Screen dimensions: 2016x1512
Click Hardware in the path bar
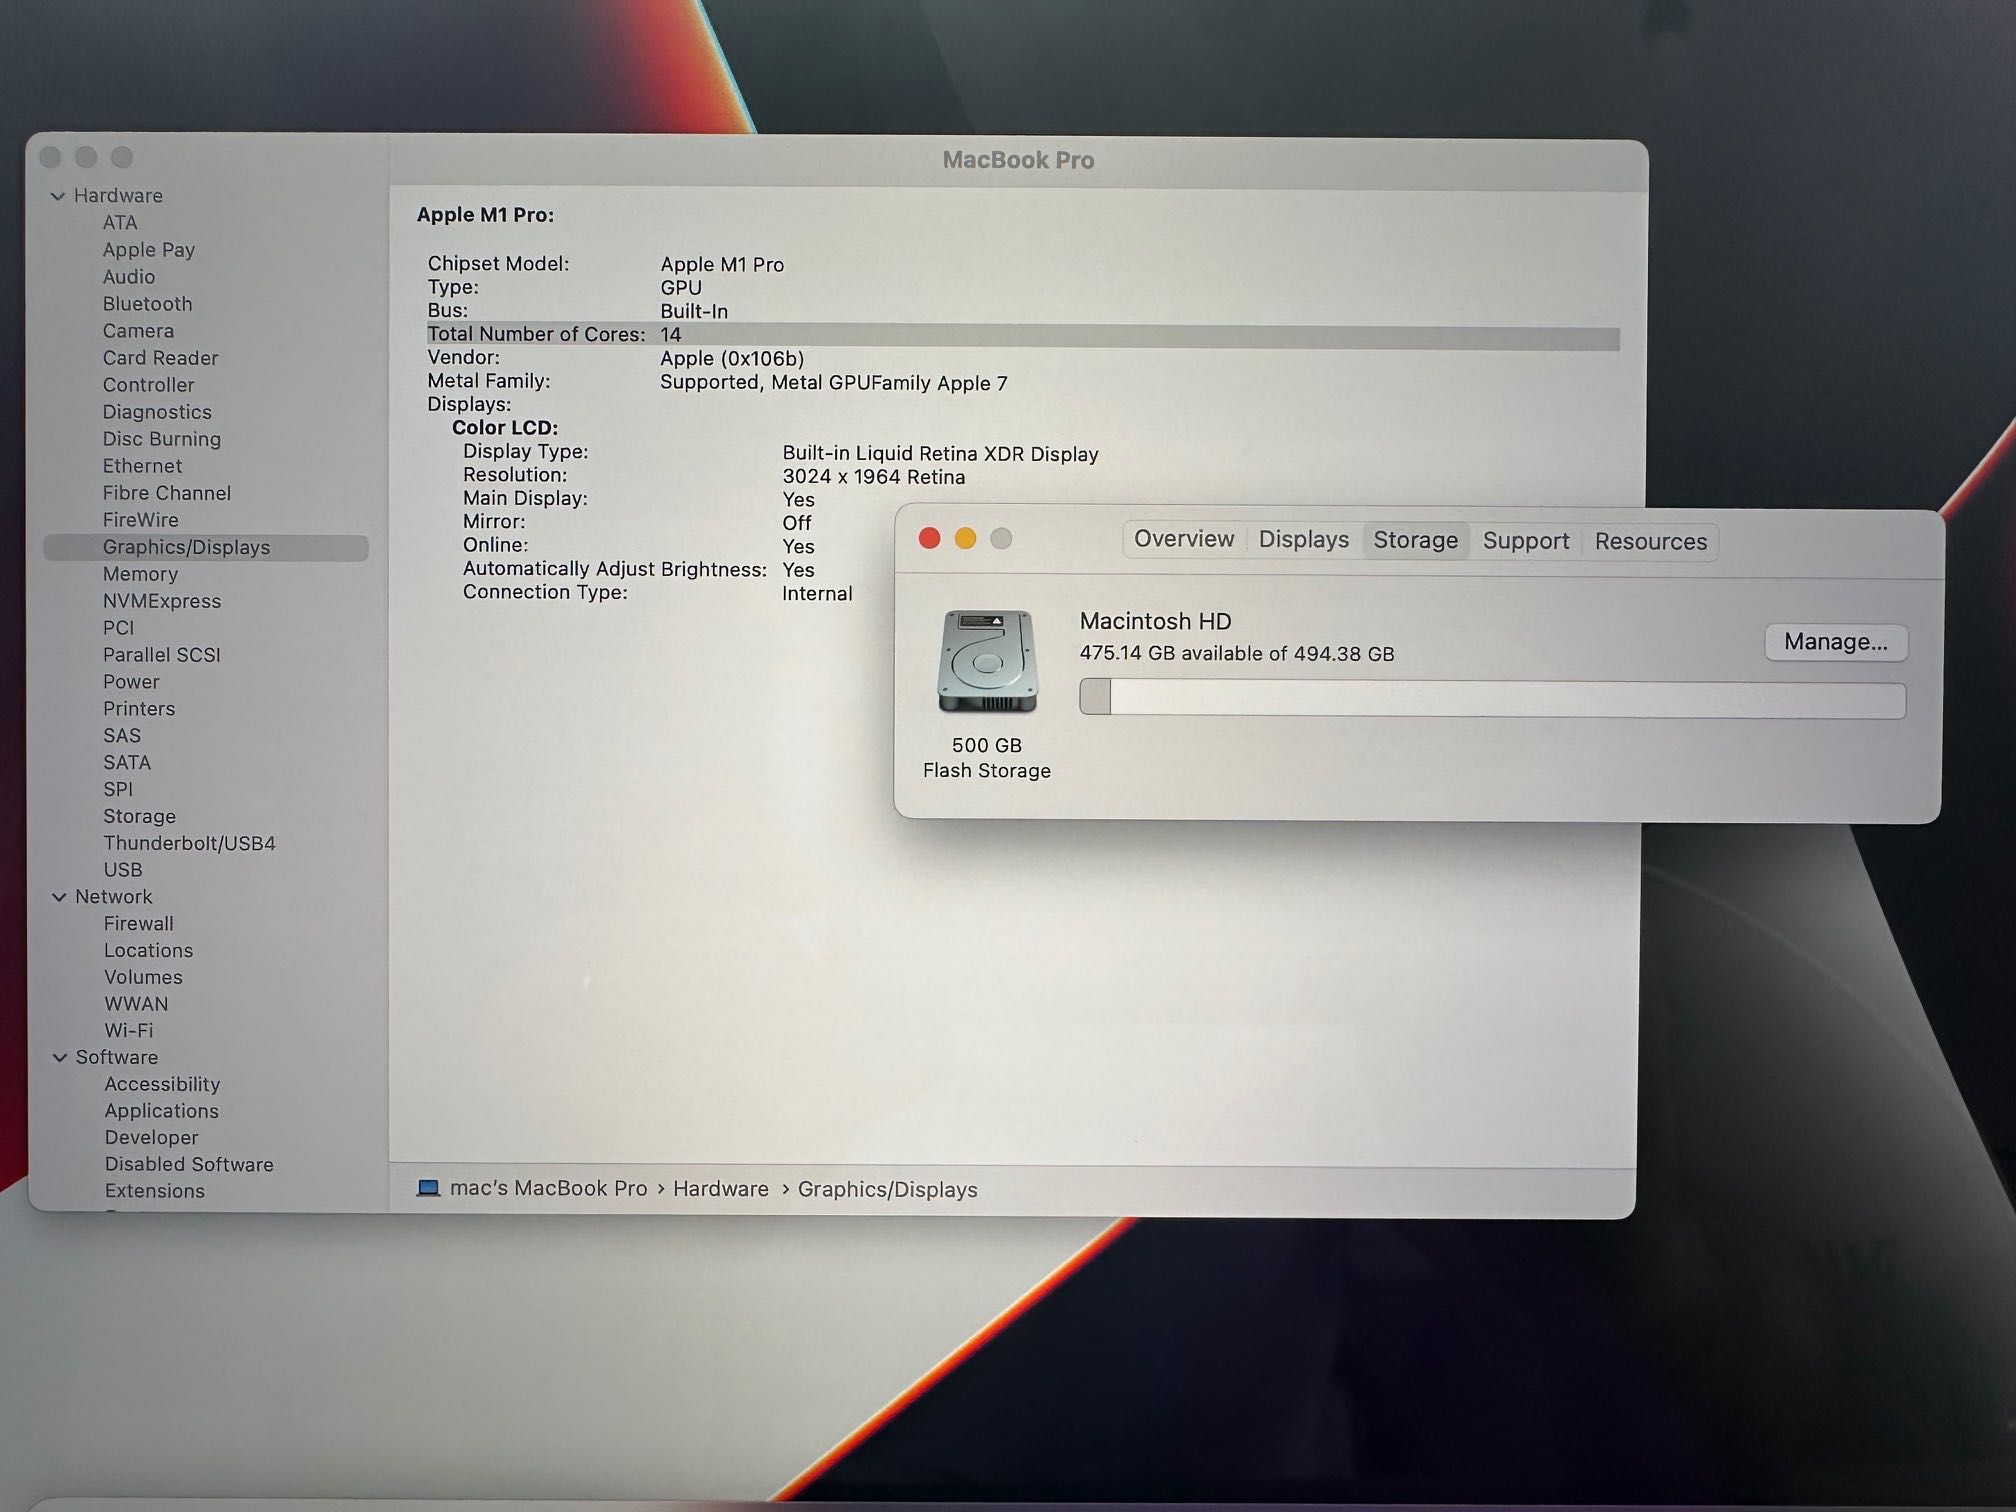(x=721, y=1189)
